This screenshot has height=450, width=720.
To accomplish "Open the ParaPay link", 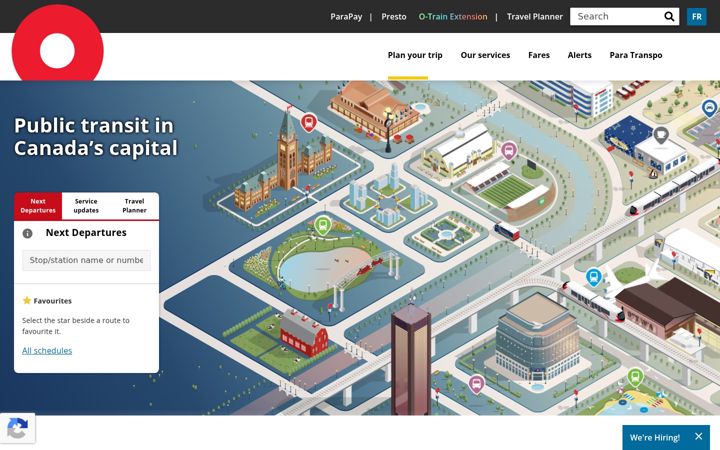I will coord(346,17).
